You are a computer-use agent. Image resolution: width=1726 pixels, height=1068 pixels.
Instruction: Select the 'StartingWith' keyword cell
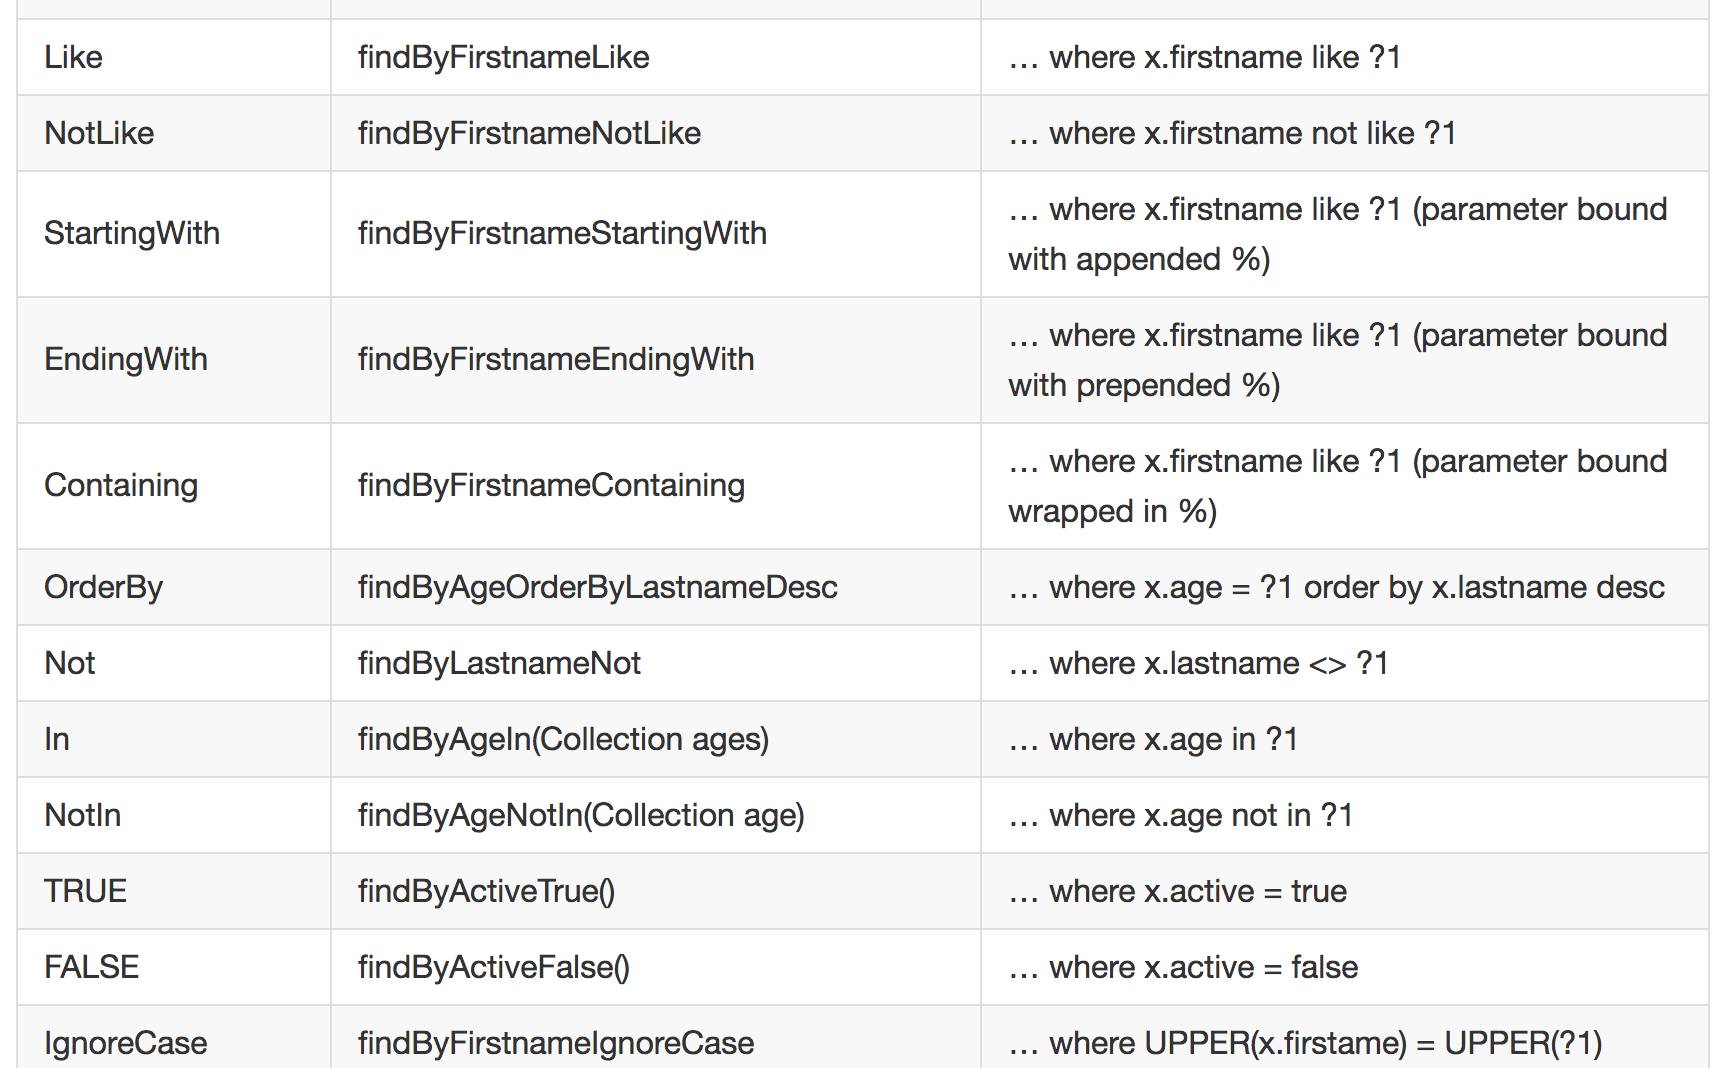tap(132, 233)
